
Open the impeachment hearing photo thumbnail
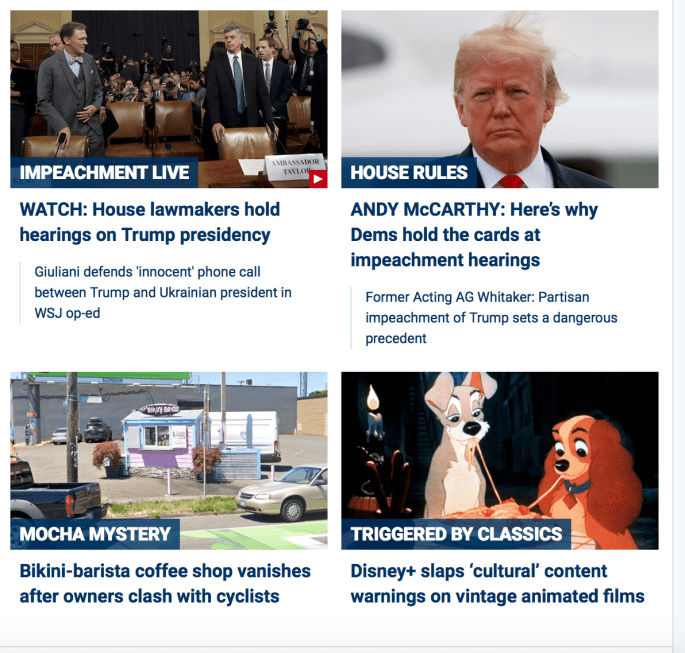click(169, 99)
